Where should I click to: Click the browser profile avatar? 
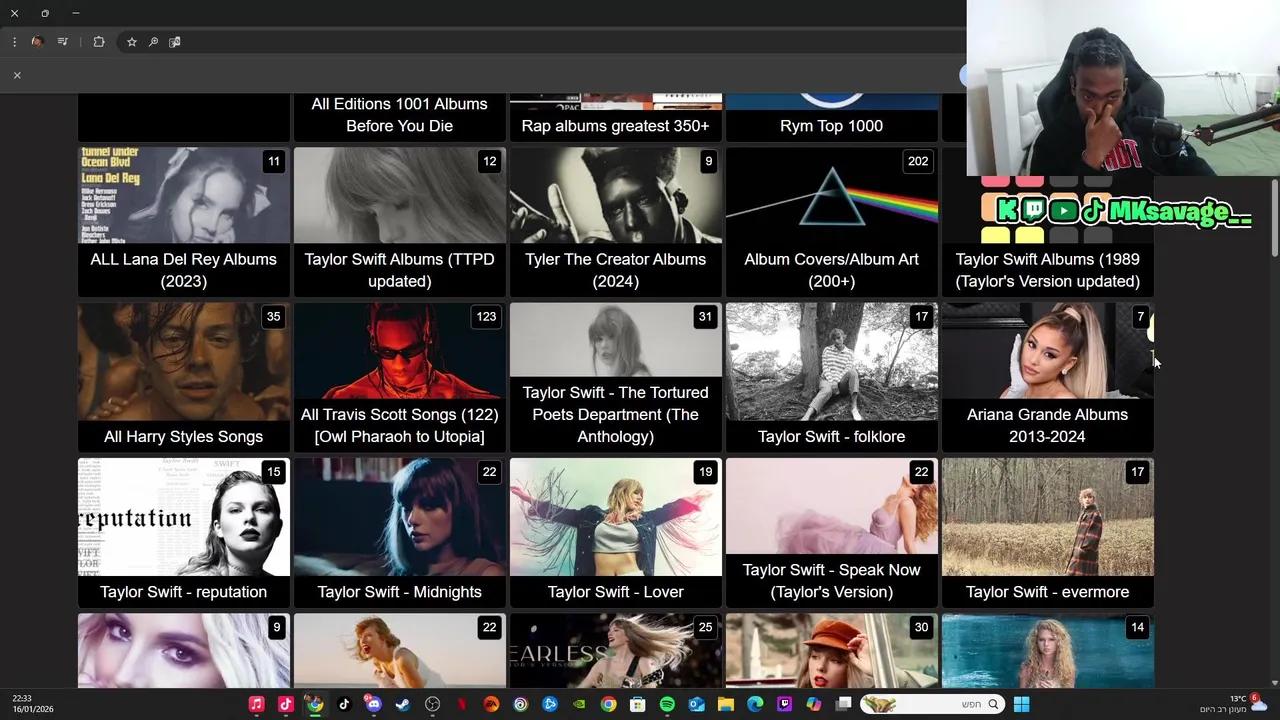[37, 42]
